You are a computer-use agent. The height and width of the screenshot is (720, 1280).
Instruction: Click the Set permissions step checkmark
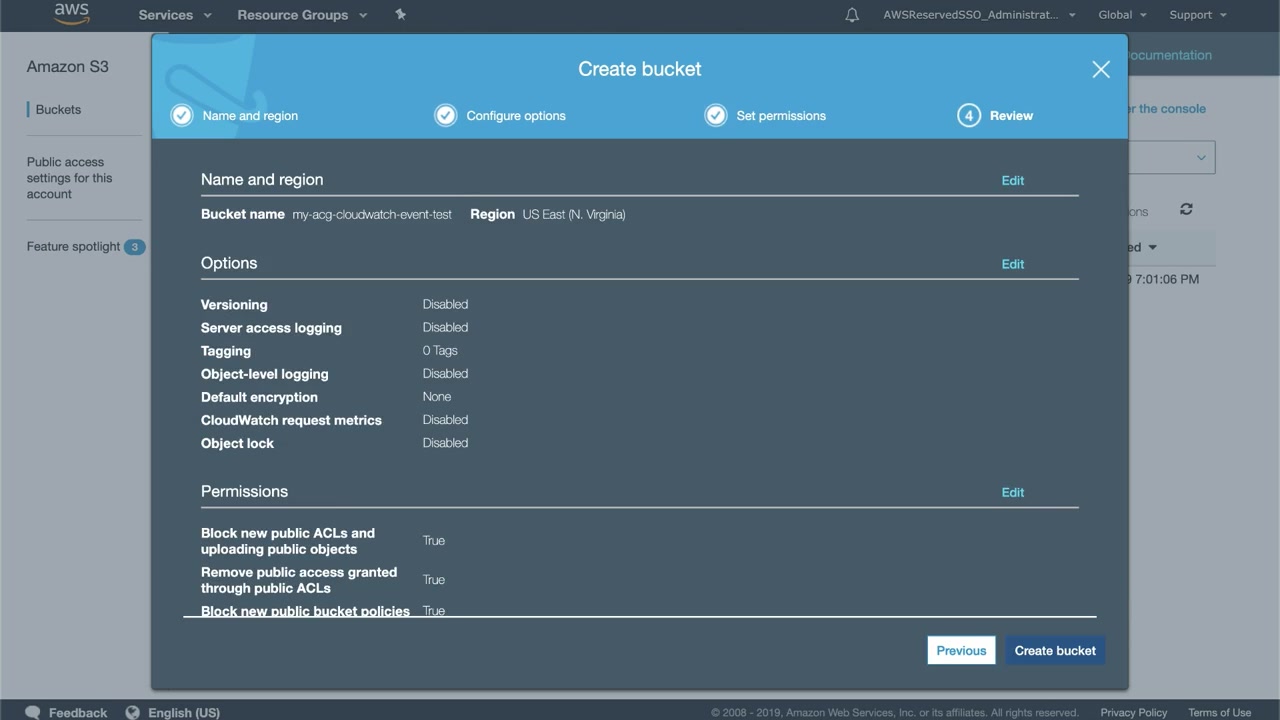(715, 115)
